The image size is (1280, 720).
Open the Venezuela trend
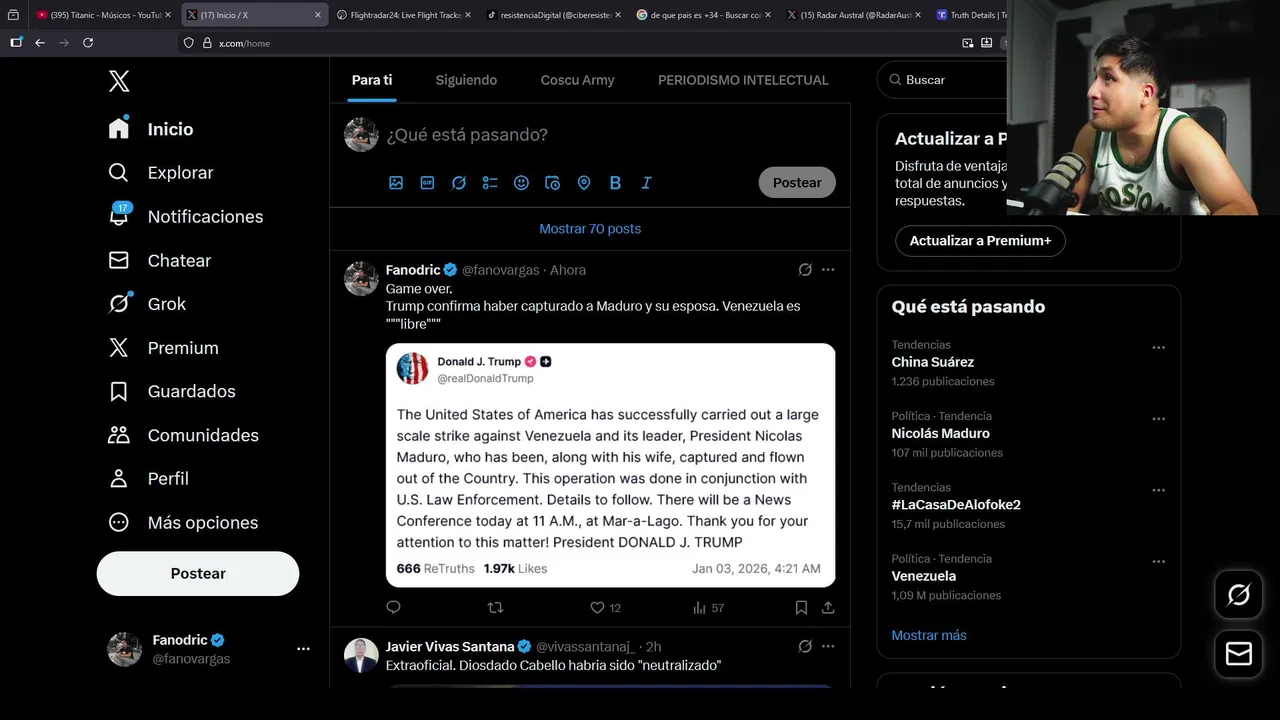pos(924,576)
